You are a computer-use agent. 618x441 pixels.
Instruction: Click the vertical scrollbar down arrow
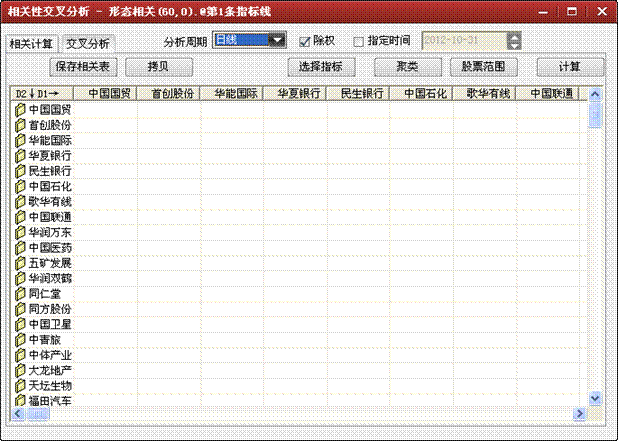(x=595, y=398)
